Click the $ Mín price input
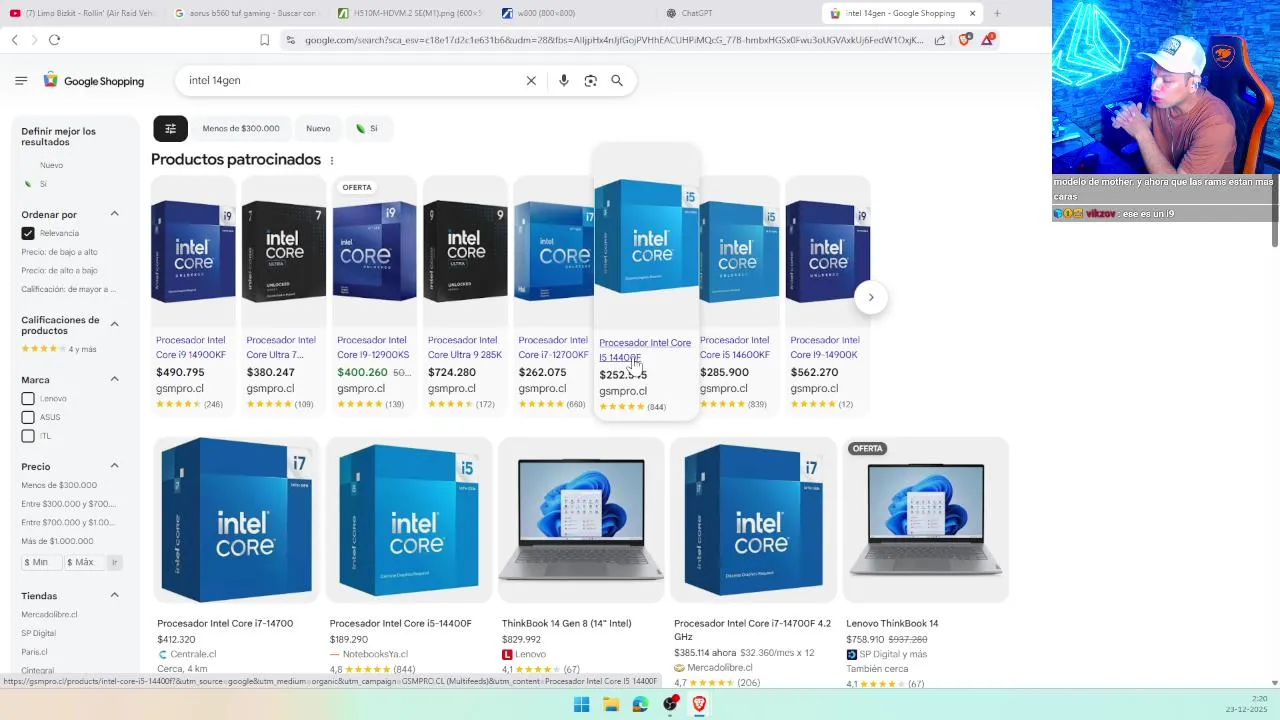Viewport: 1280px width, 720px height. 41,562
